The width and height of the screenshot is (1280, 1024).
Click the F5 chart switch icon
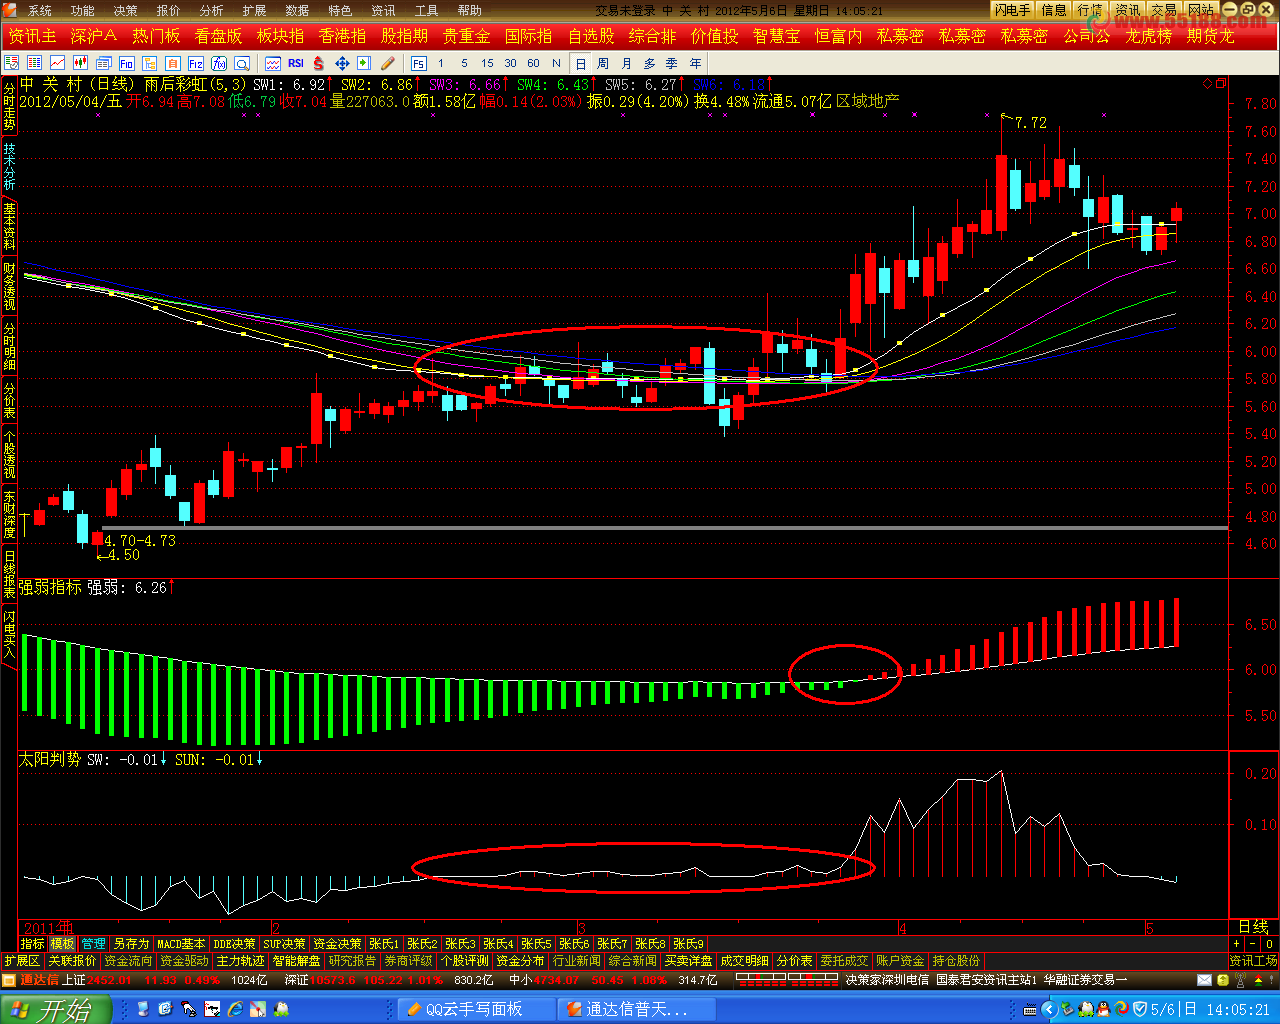coord(419,63)
